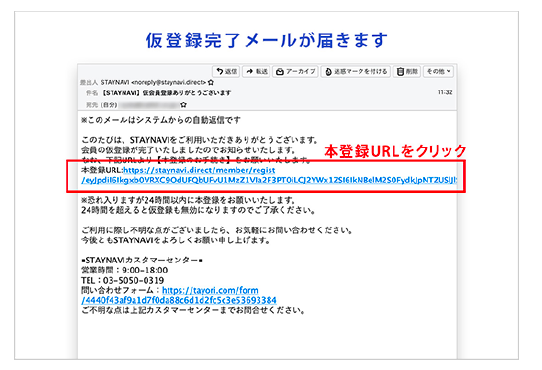542x370 pixels.
Task: Click the line 今後ともSTAYNAVIをよろしくお願い申し上げます
Action: [176, 240]
